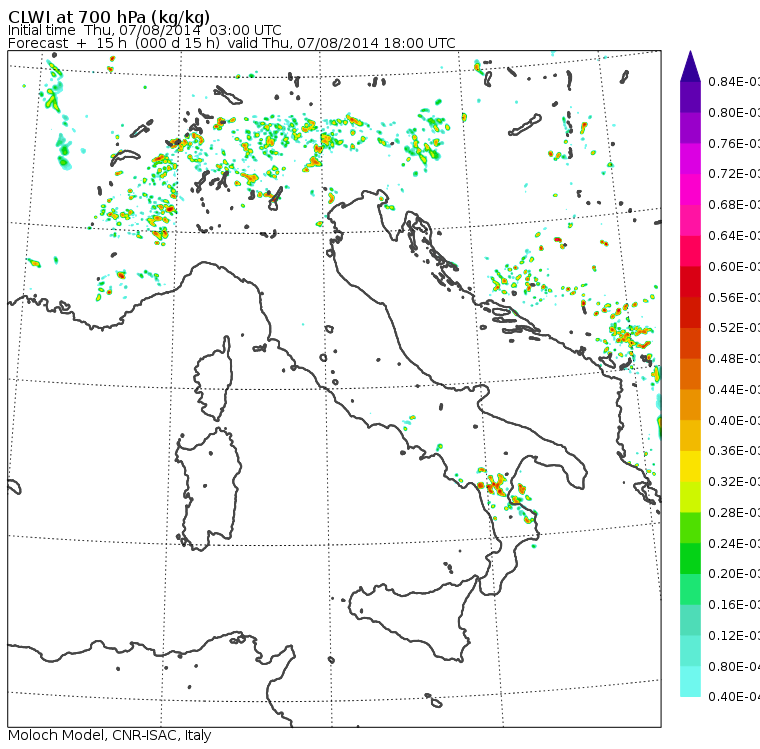Select the sea-green swatch between 0.16E-03 and 0.20E-03
The image size is (760, 749).
click(690, 590)
